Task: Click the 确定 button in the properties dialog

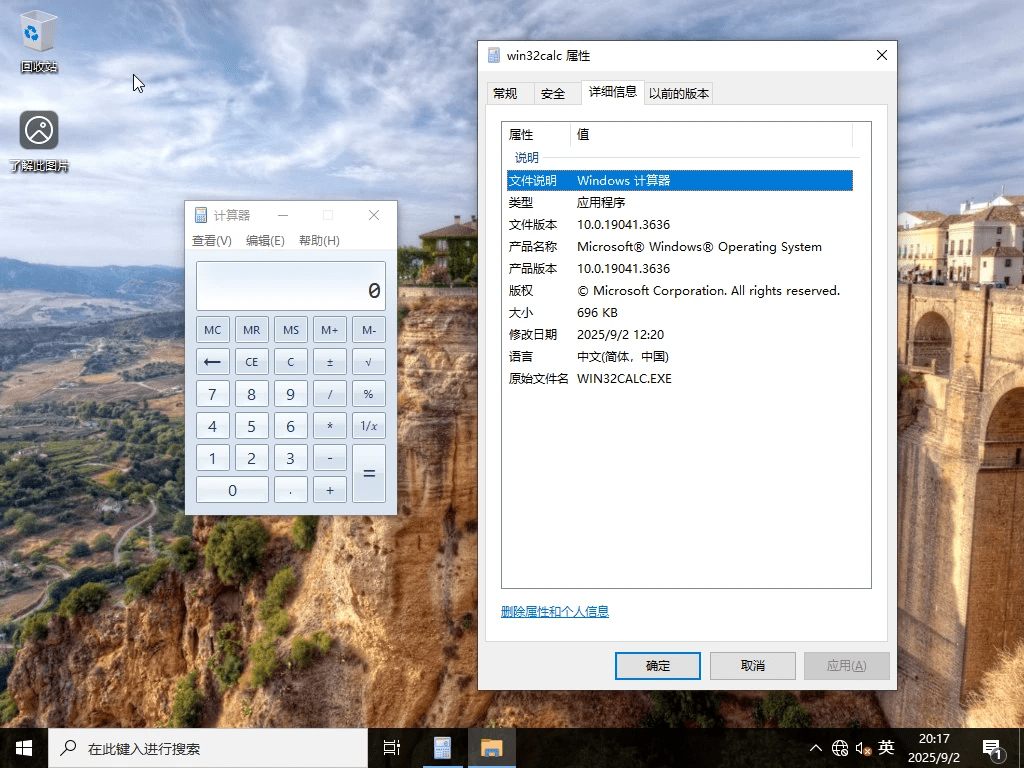Action: coord(657,665)
